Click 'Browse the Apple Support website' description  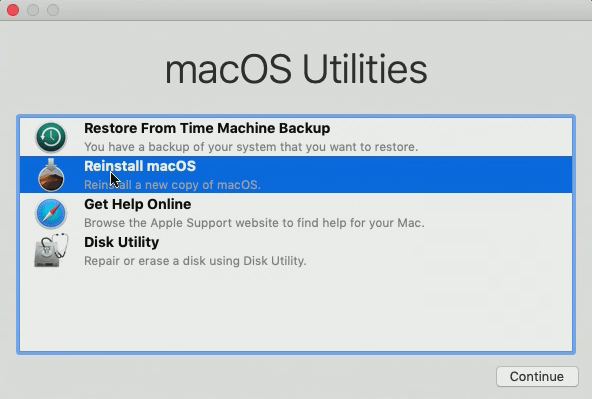pyautogui.click(x=254, y=223)
